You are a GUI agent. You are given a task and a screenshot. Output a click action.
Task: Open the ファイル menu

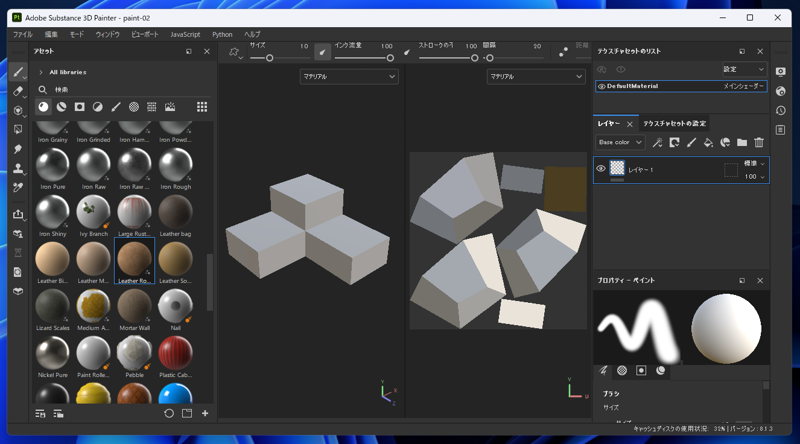[x=22, y=34]
